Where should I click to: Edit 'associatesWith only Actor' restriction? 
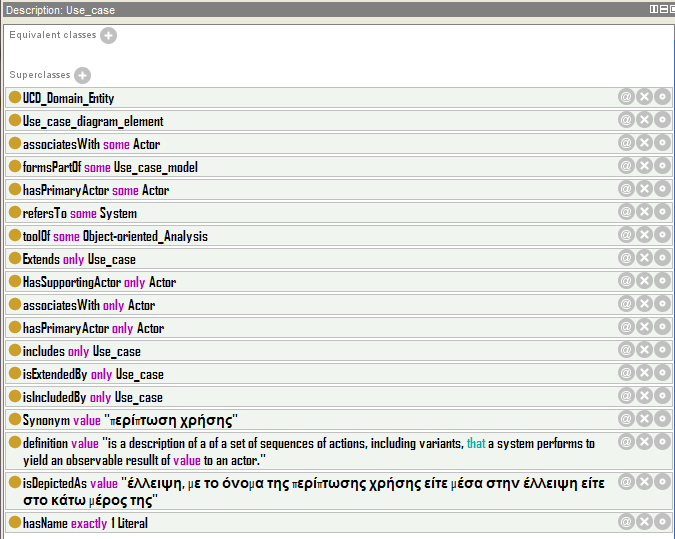663,304
